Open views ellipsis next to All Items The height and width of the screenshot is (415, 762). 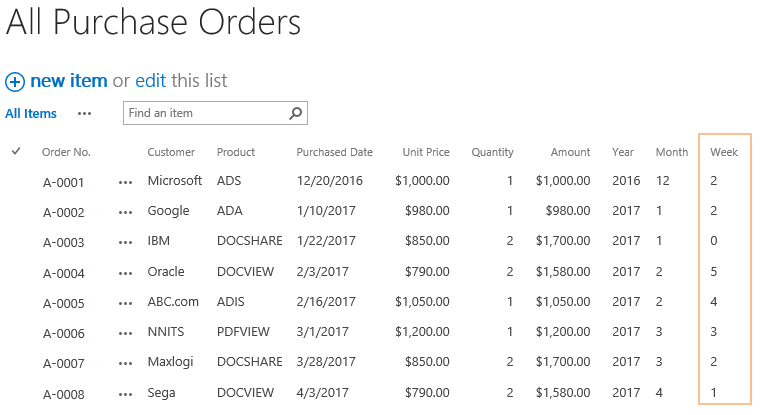click(84, 114)
